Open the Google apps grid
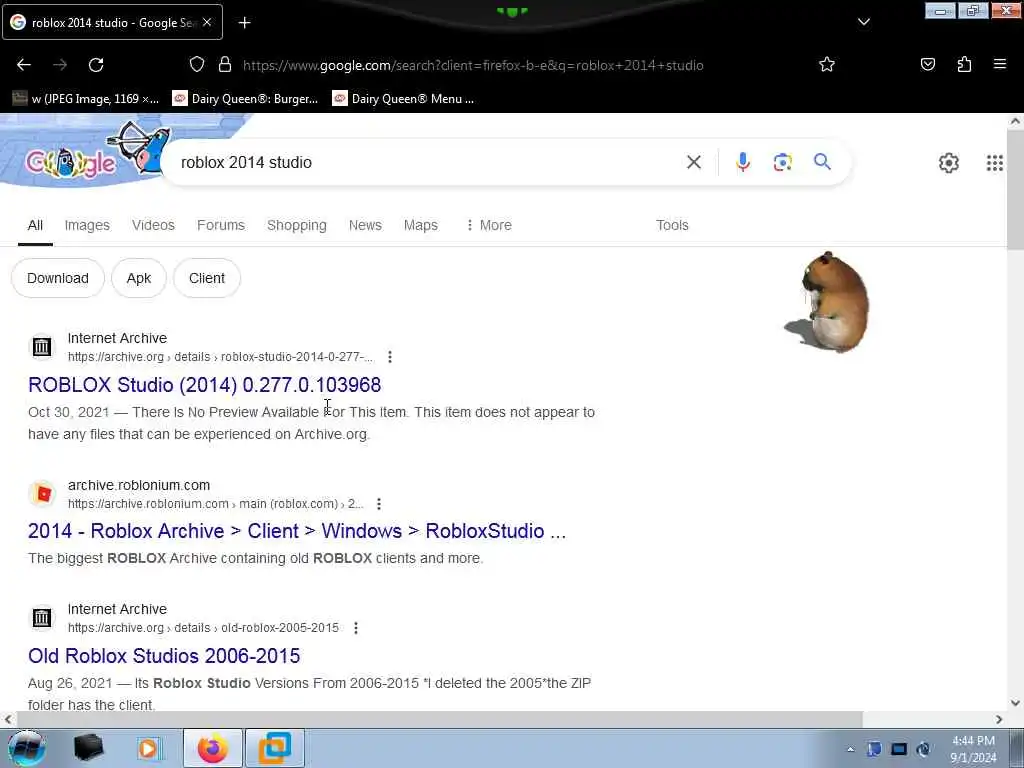 pos(995,163)
